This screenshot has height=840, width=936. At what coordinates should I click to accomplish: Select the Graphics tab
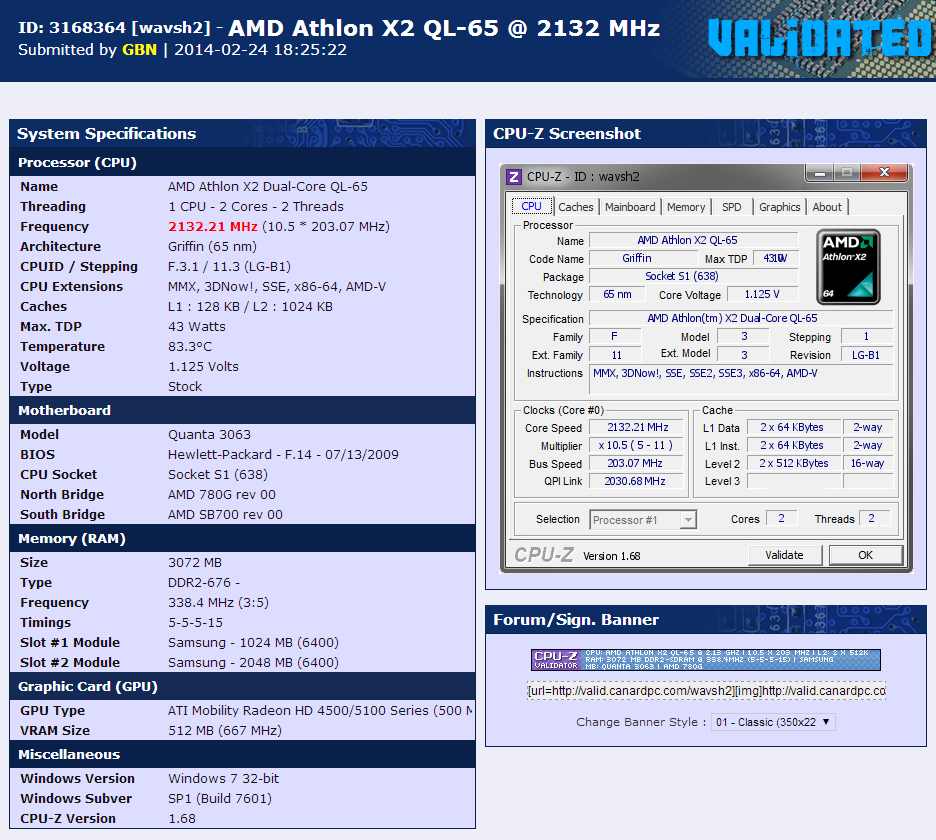pyautogui.click(x=780, y=207)
